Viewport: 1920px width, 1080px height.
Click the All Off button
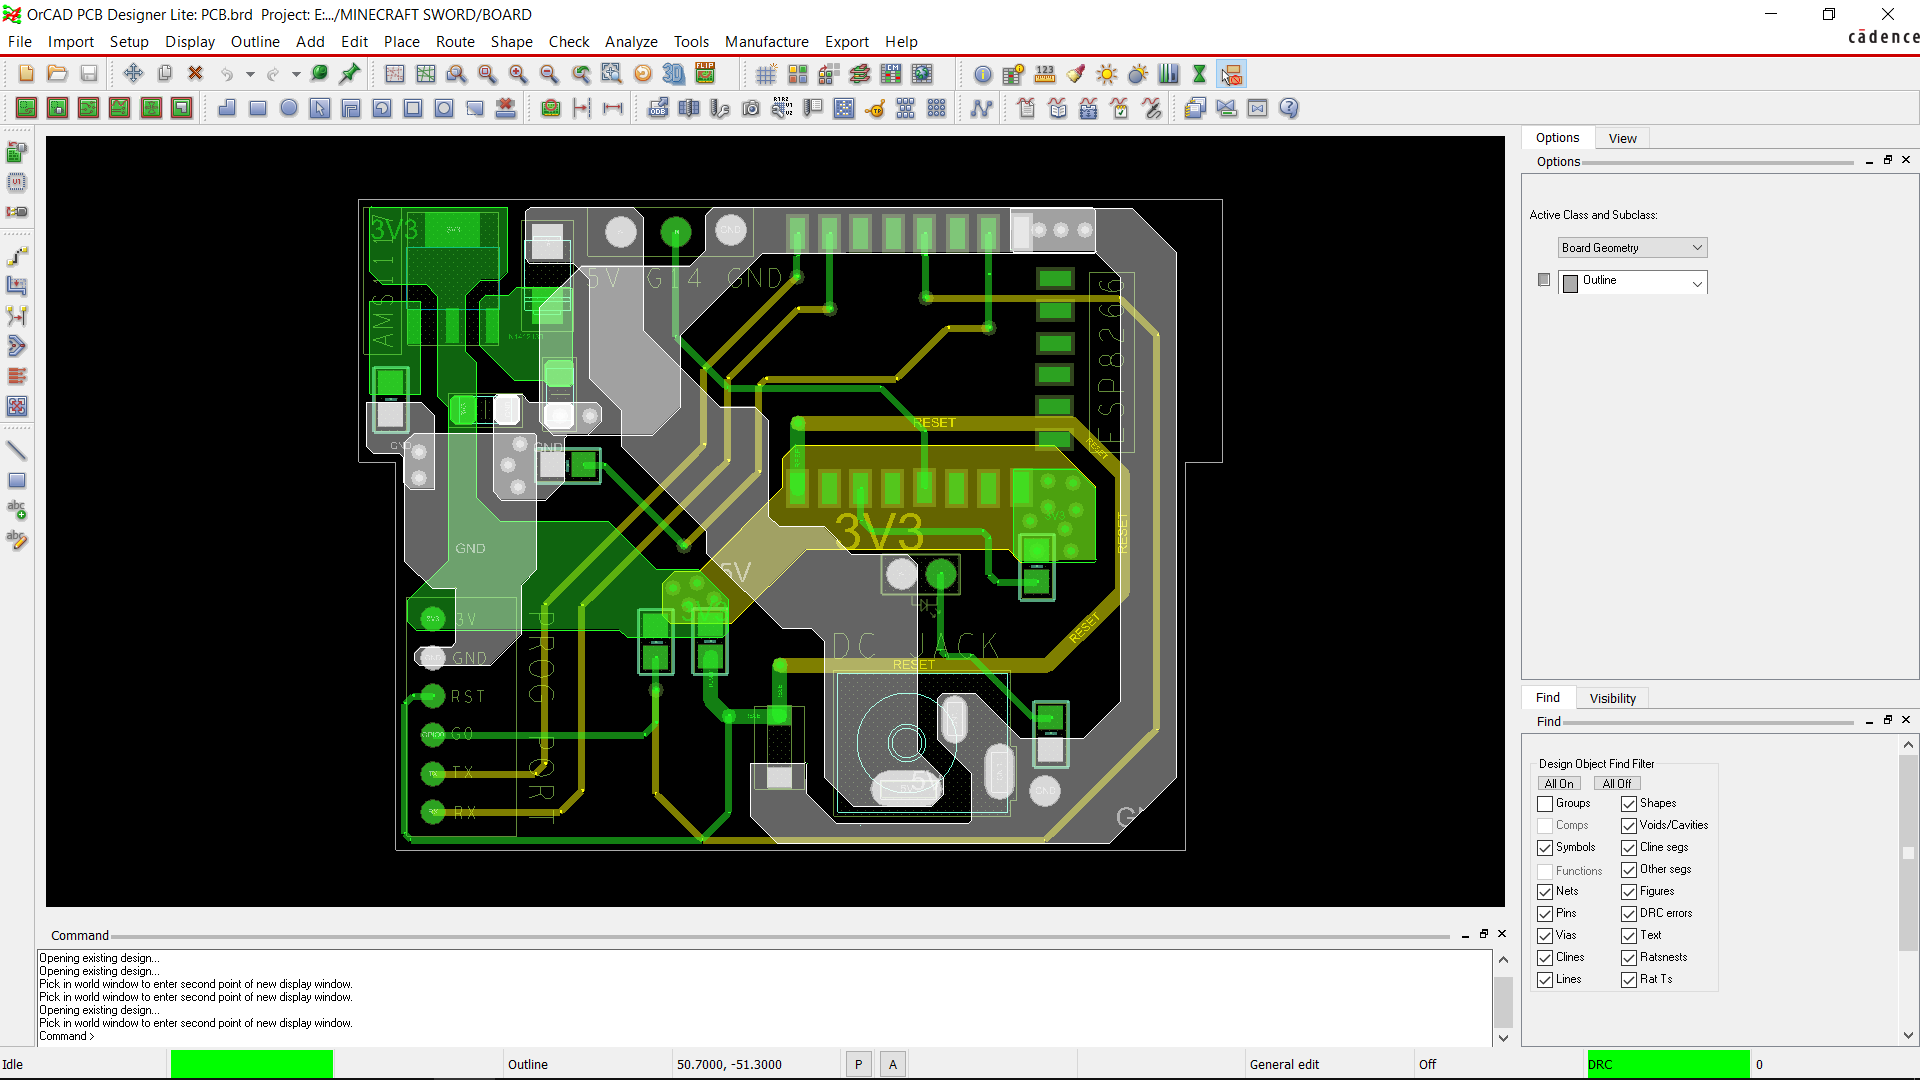tap(1617, 784)
